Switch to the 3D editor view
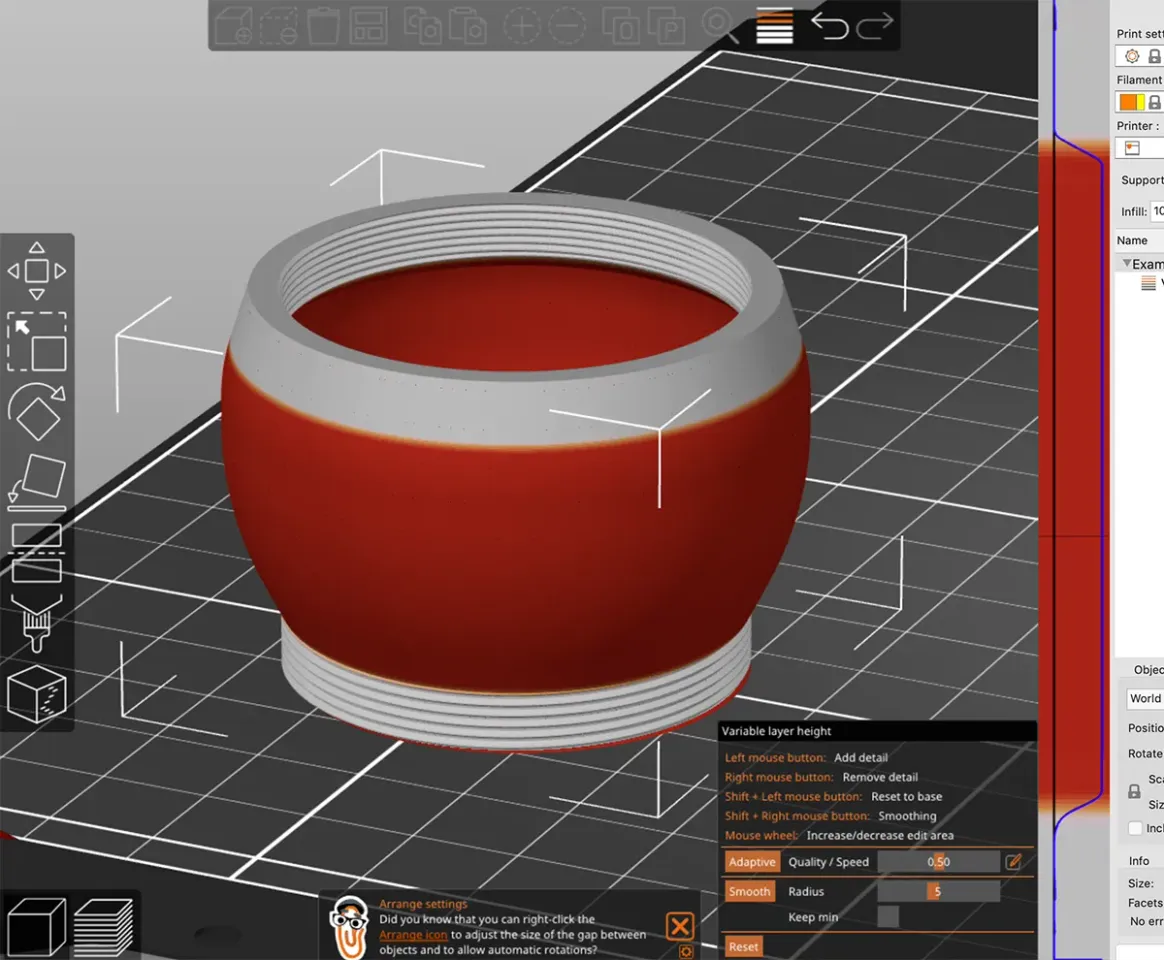The image size is (1164, 960). 36,927
